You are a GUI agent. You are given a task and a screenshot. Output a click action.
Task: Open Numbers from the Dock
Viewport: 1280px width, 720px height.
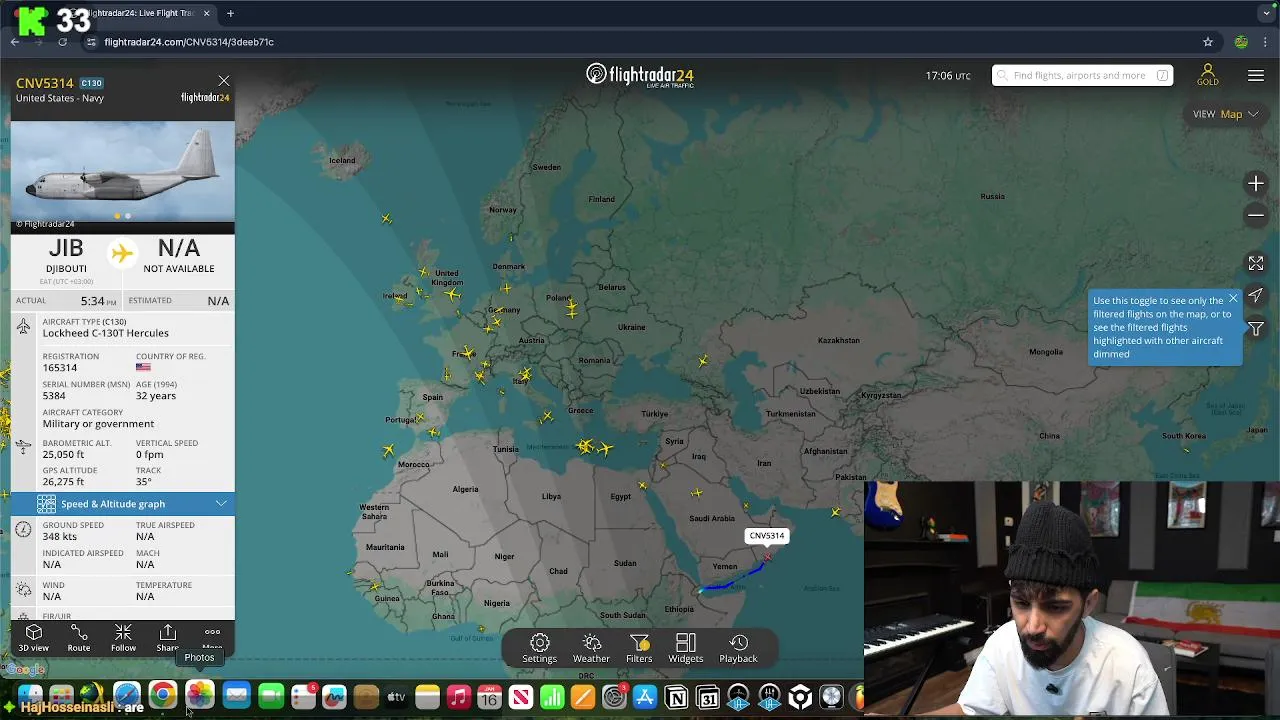[x=552, y=697]
